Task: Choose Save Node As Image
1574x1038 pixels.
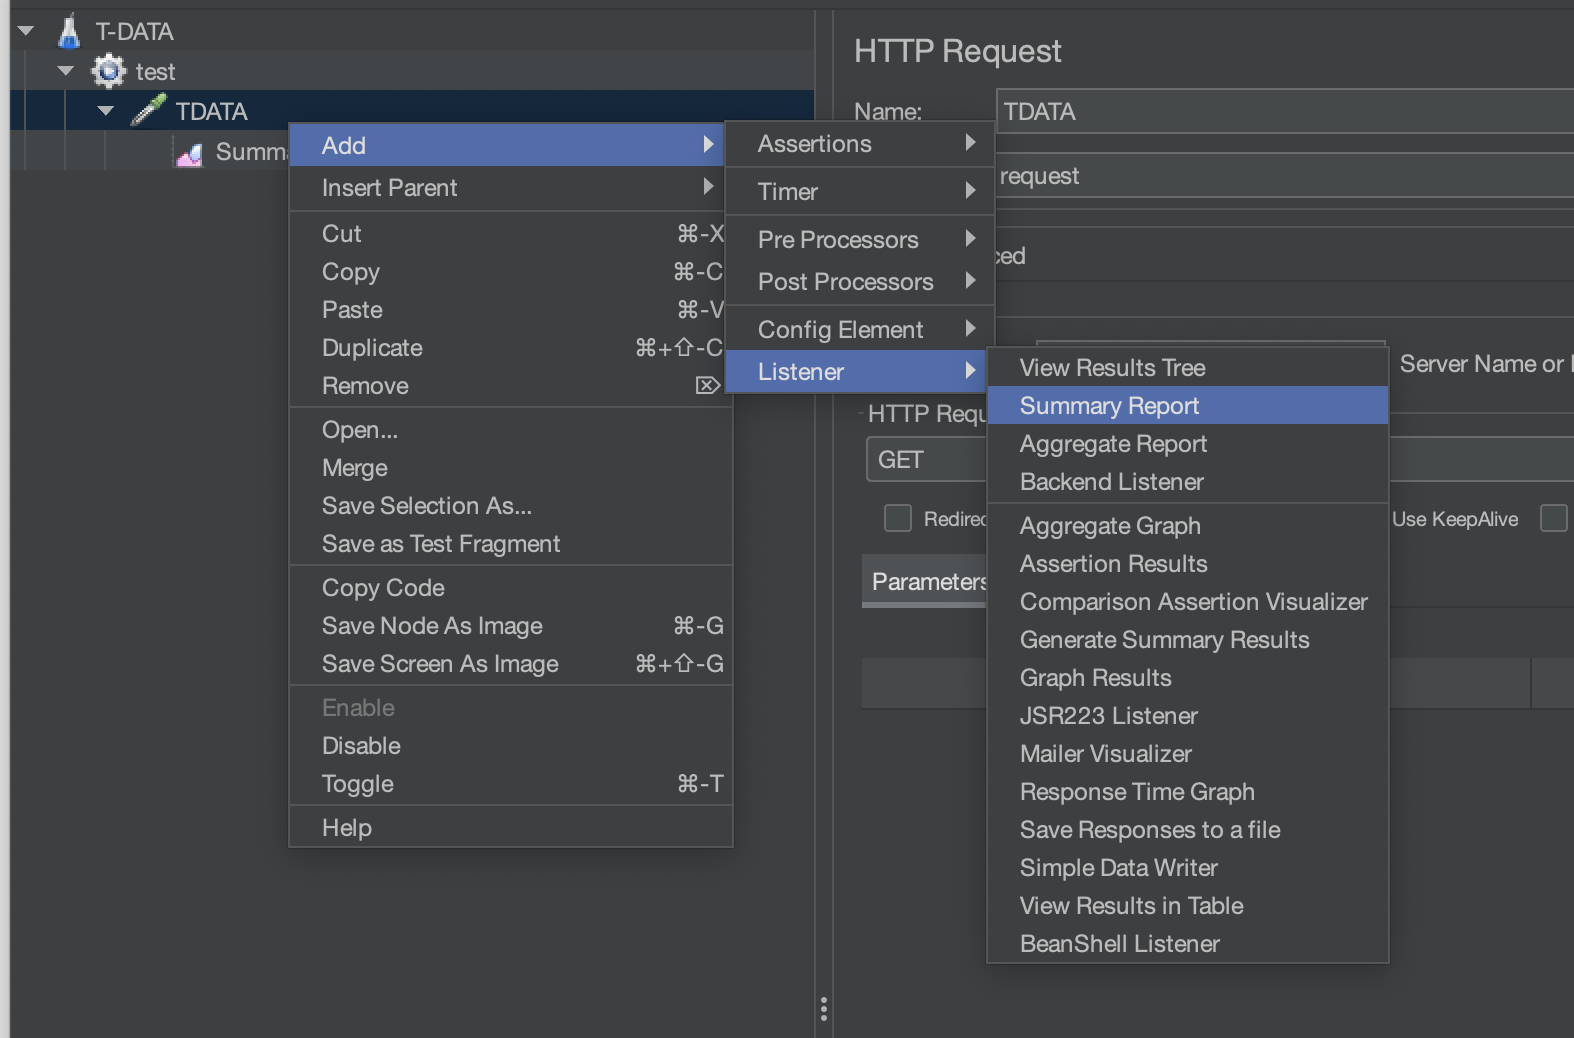Action: (x=511, y=626)
